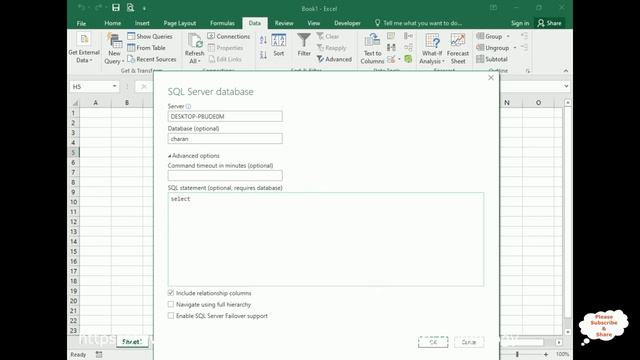Select column N header

507,102
